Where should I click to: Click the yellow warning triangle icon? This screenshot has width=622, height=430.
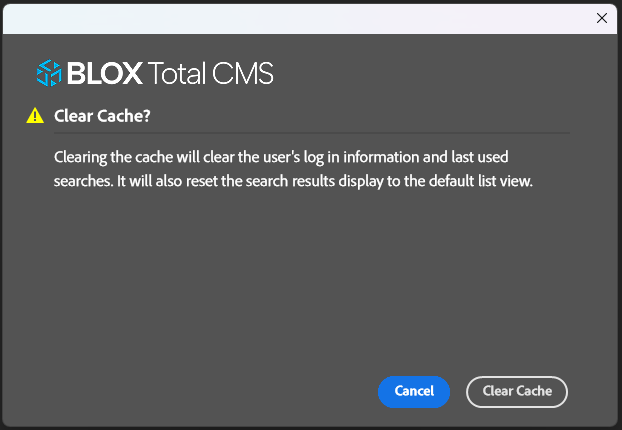36,116
